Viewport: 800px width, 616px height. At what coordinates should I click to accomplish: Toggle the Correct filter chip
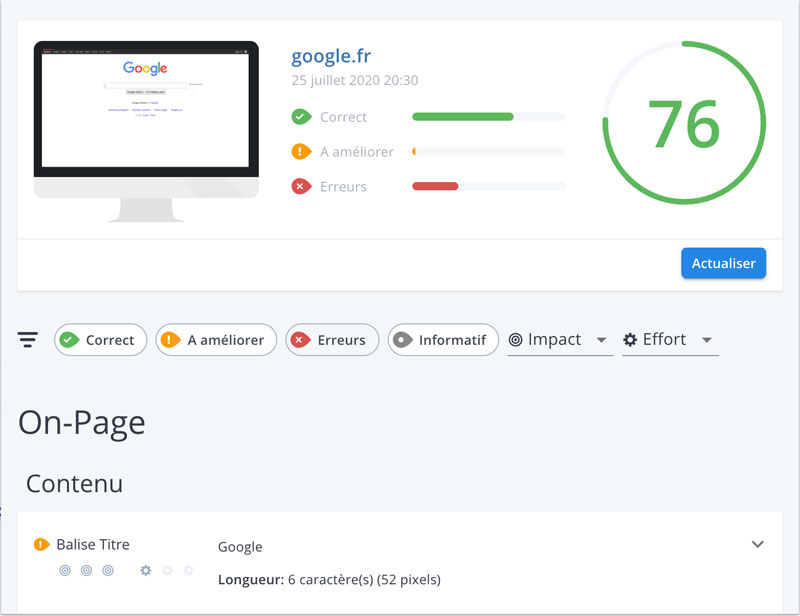pyautogui.click(x=101, y=340)
